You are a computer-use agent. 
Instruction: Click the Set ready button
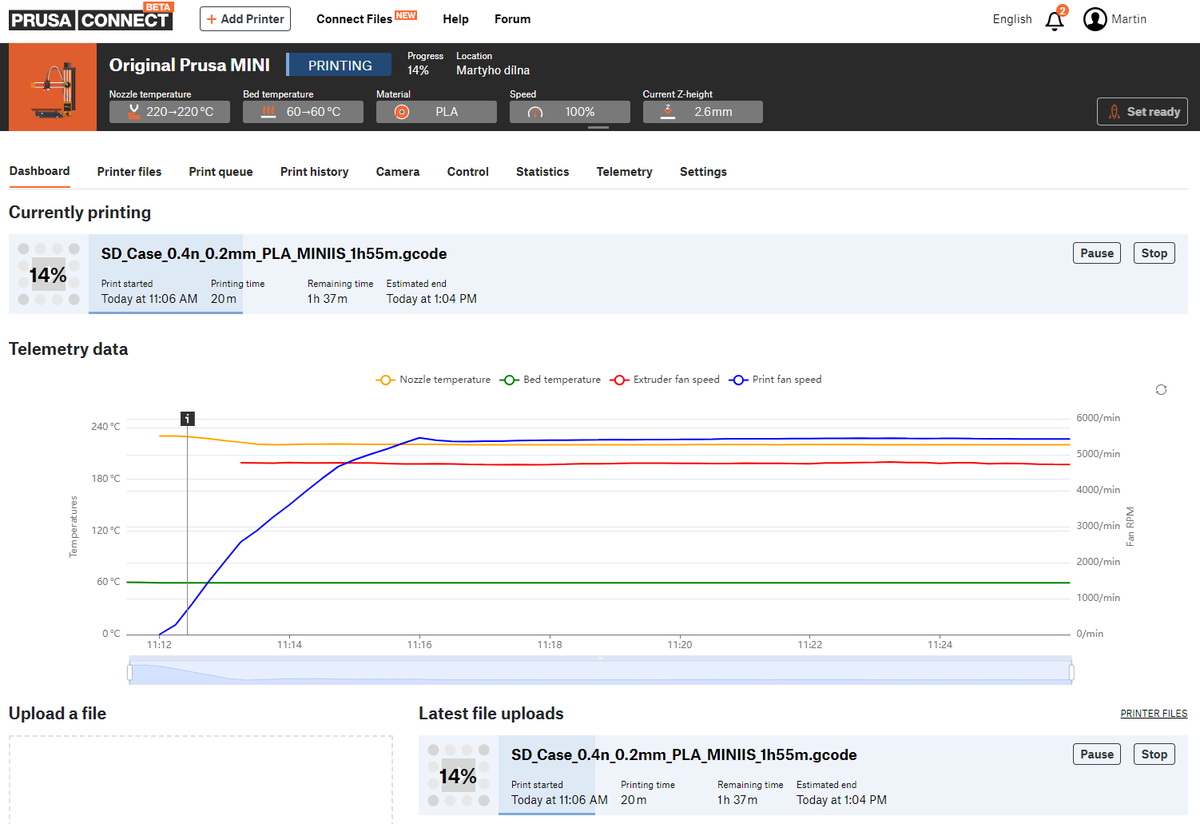[1142, 112]
